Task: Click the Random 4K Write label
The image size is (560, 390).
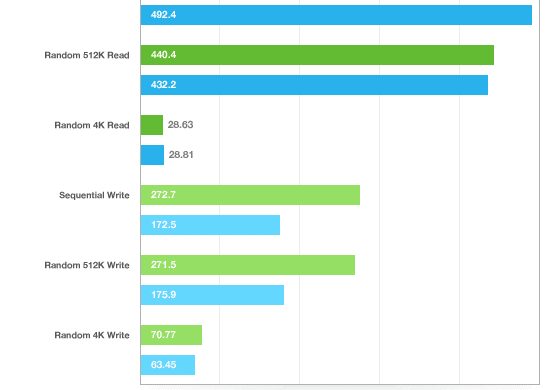Action: [92, 335]
